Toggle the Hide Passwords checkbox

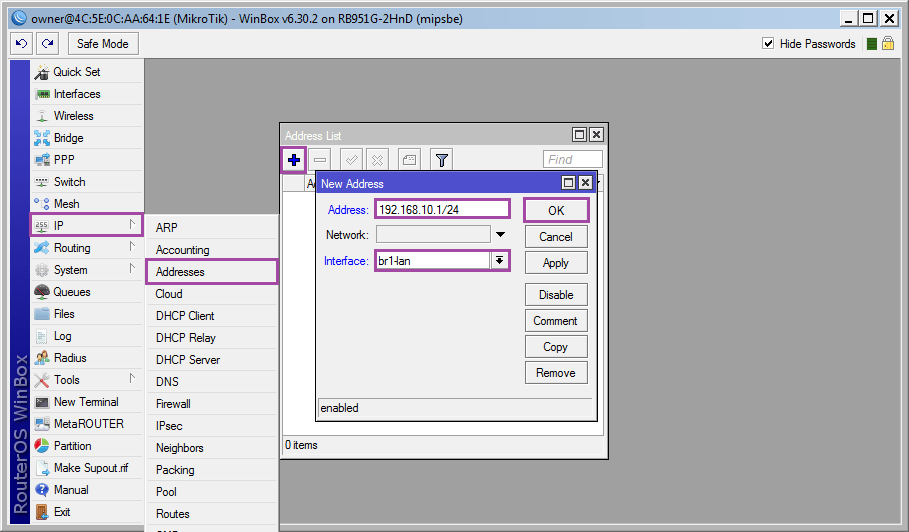(768, 43)
